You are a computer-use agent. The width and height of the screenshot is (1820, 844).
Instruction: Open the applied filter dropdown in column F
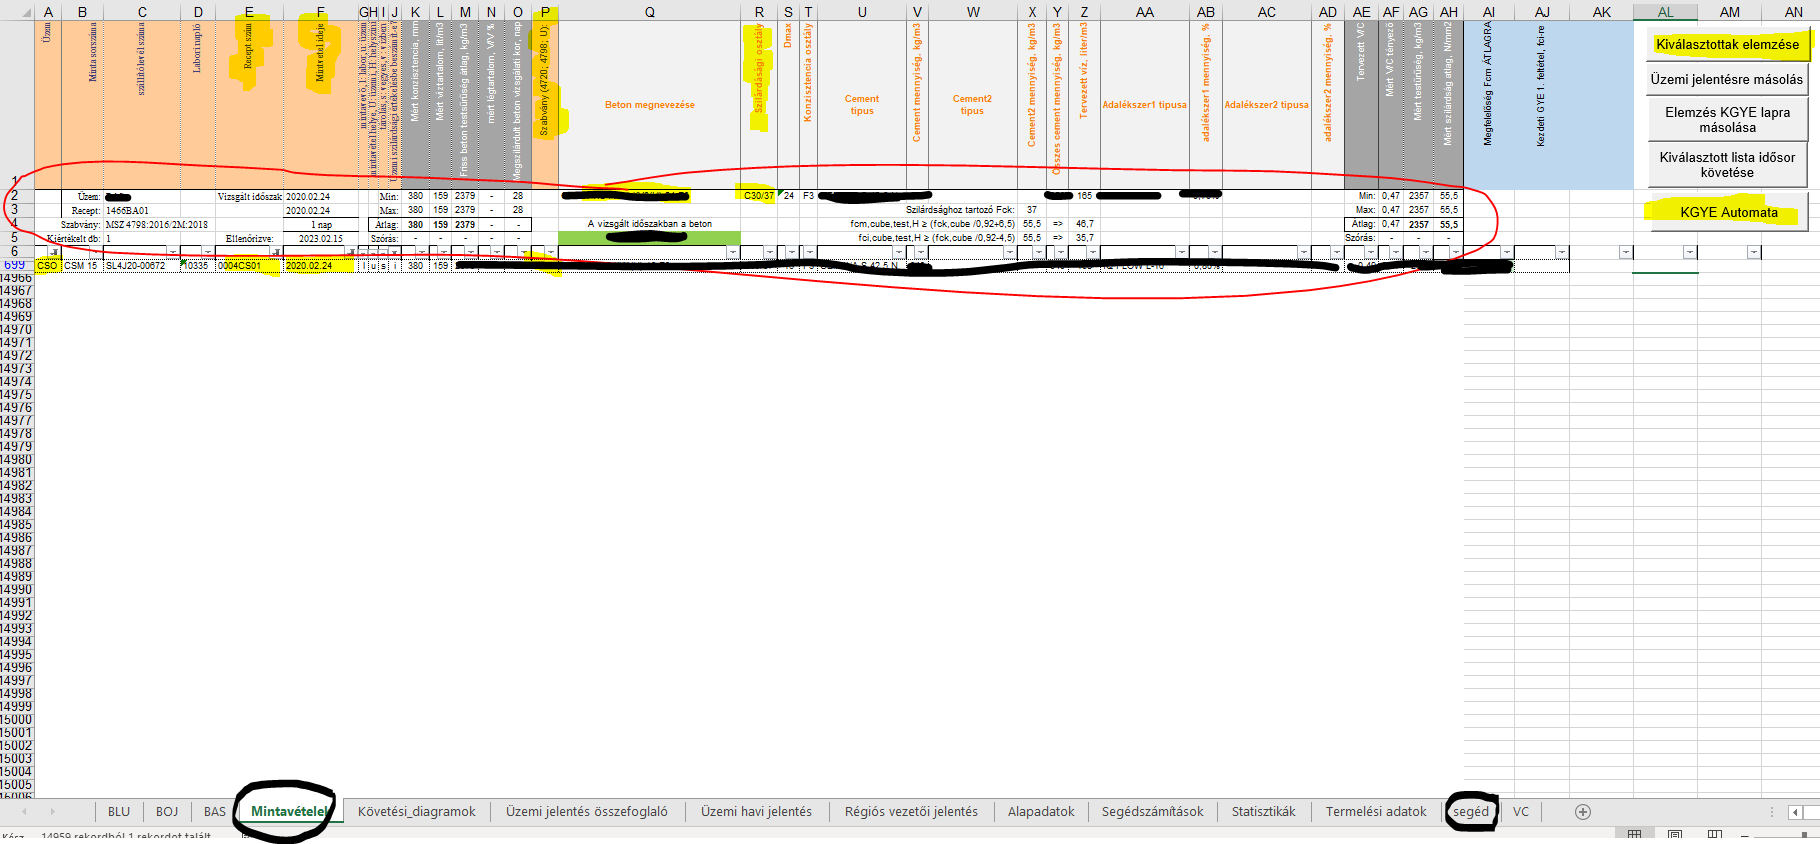pos(351,252)
